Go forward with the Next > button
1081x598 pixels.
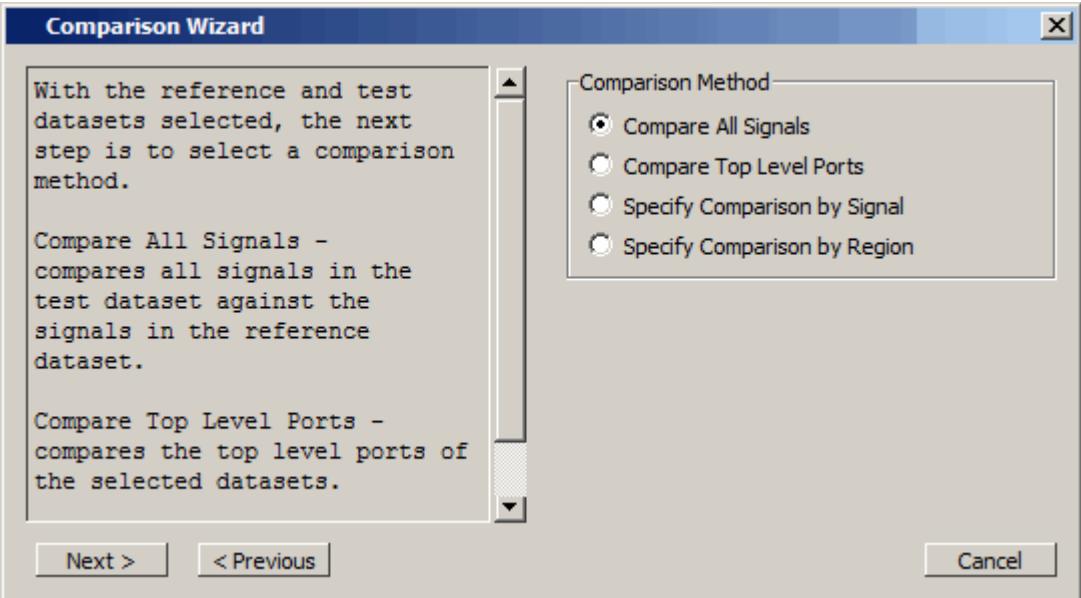tap(101, 560)
